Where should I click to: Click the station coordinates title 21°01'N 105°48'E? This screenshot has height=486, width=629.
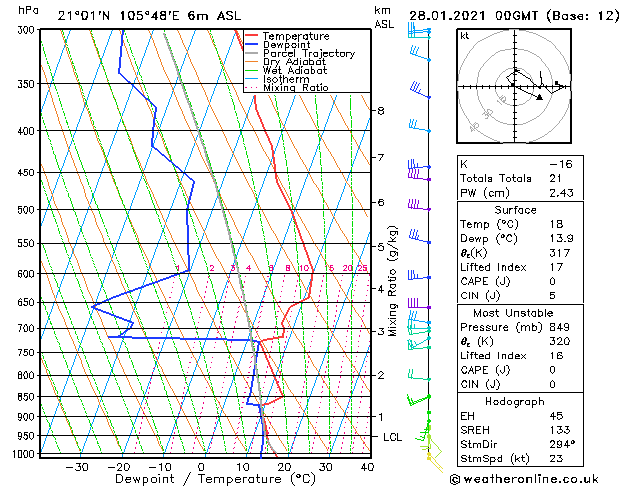pos(119,16)
